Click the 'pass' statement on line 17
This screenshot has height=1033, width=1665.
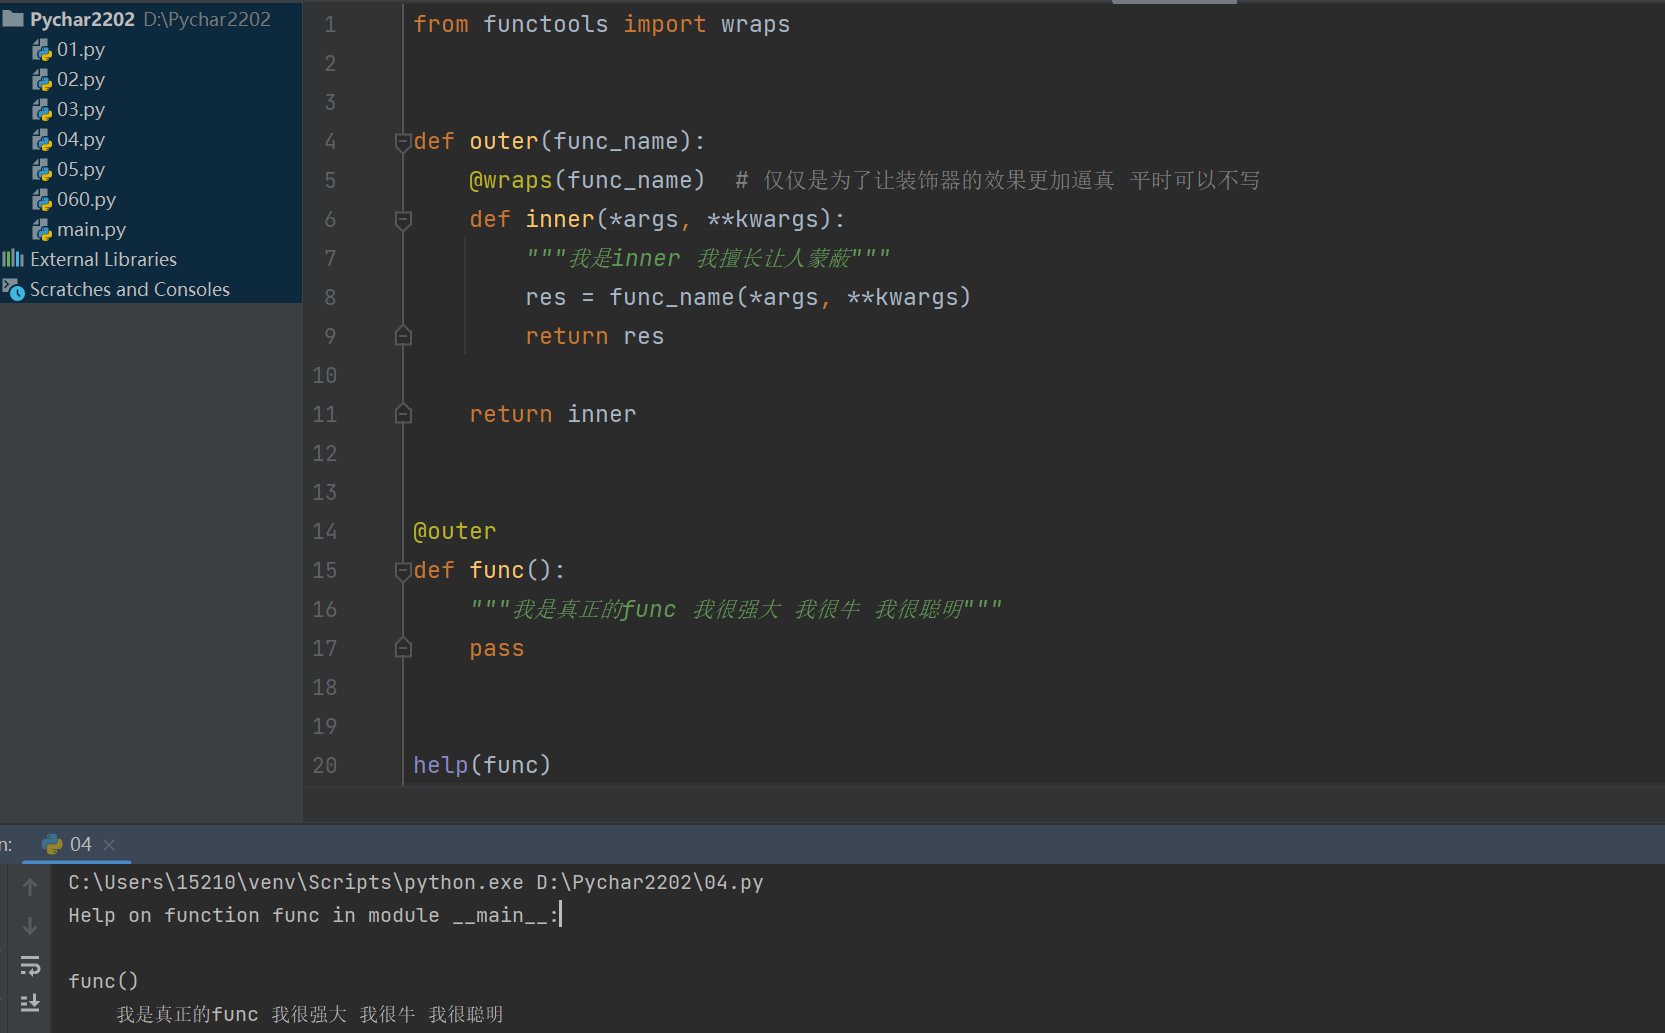(497, 649)
